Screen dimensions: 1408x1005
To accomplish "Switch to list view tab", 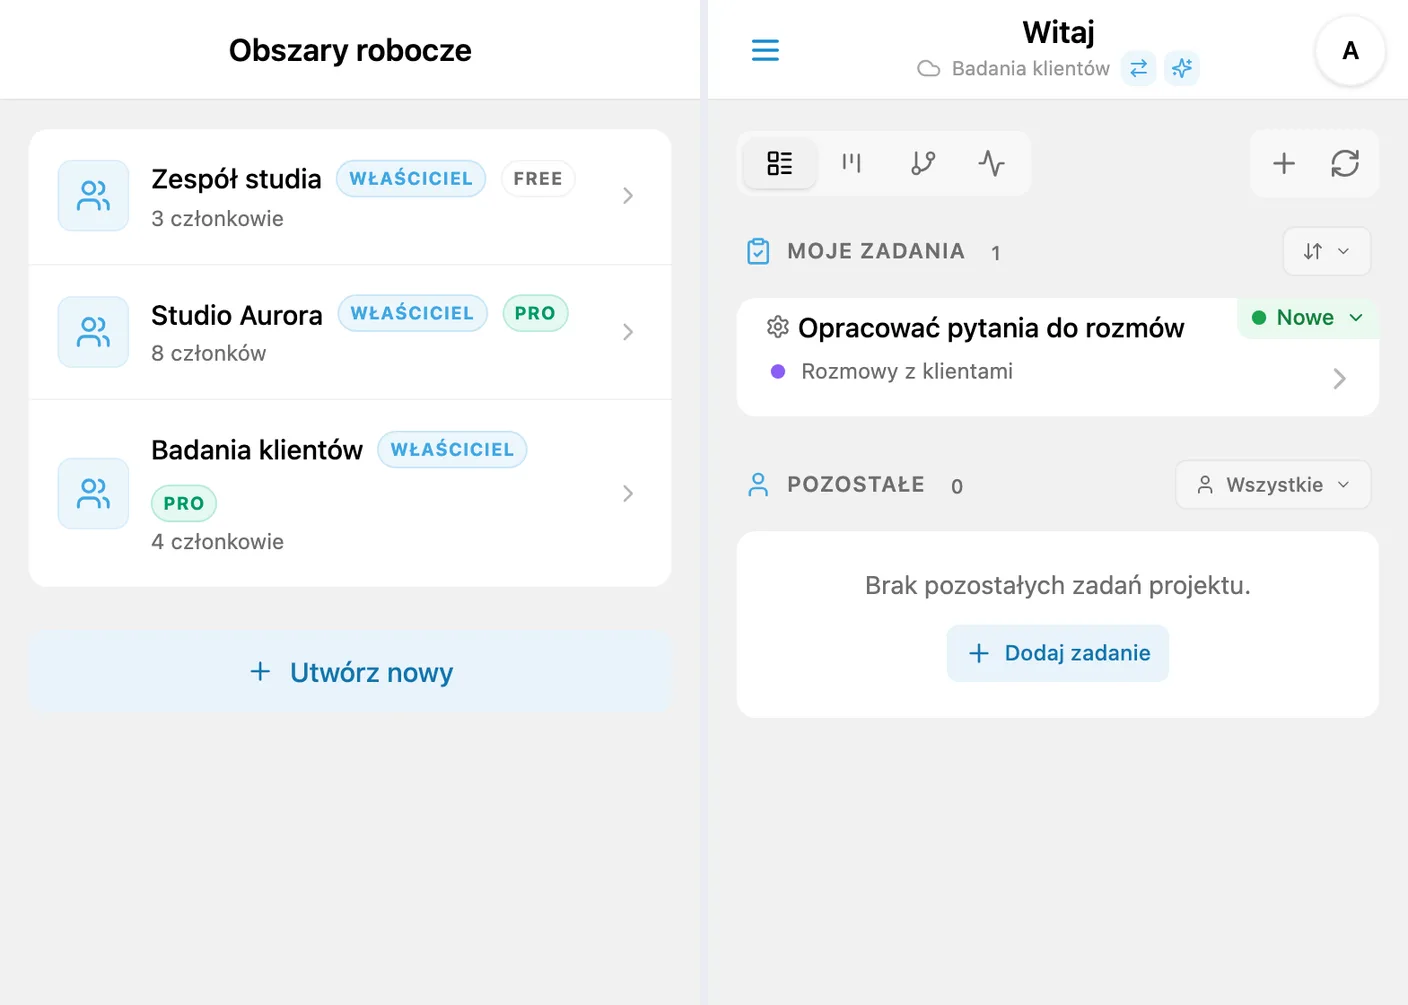I will click(779, 163).
